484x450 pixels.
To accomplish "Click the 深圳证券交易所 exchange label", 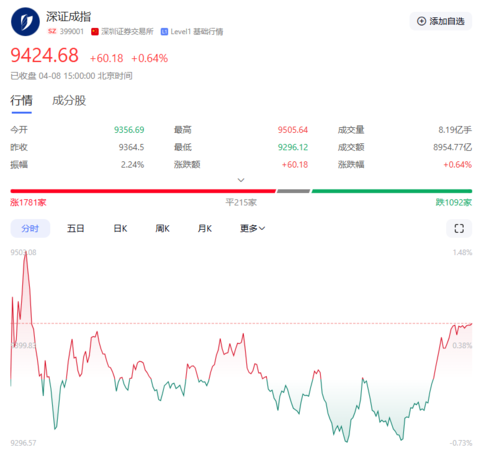I will 127,31.
